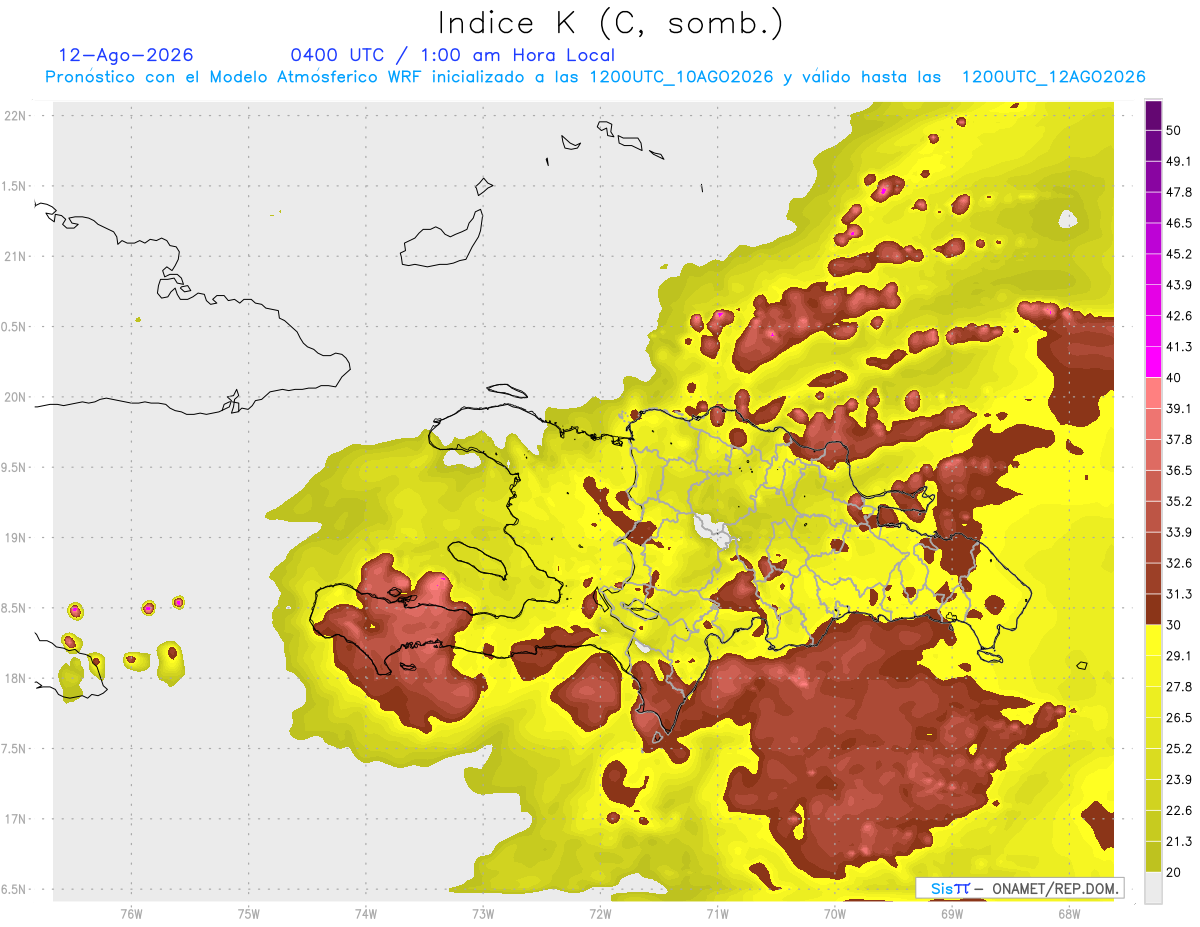This screenshot has height=927, width=1200.
Task: Click the '75W' longitude axis label
Action: coord(249,913)
